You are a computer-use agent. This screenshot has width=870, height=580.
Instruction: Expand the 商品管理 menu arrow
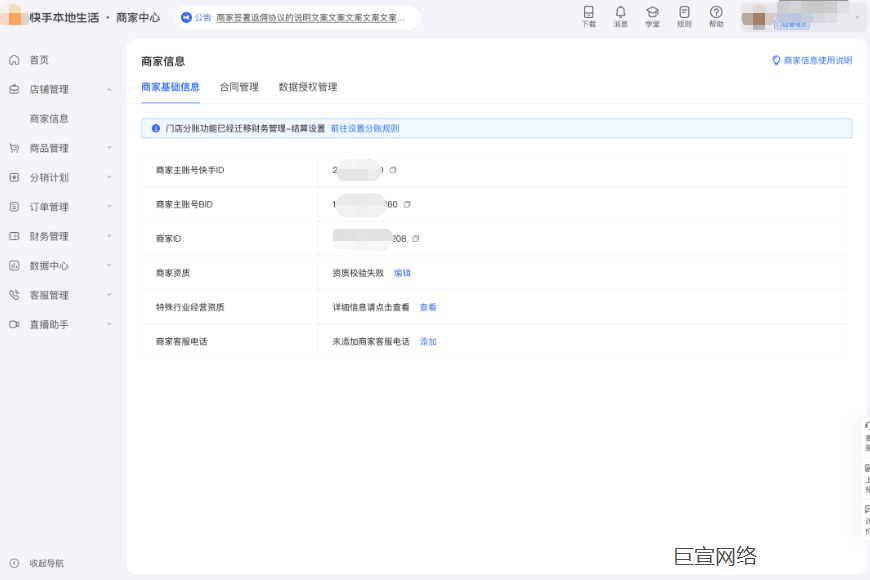click(x=109, y=148)
